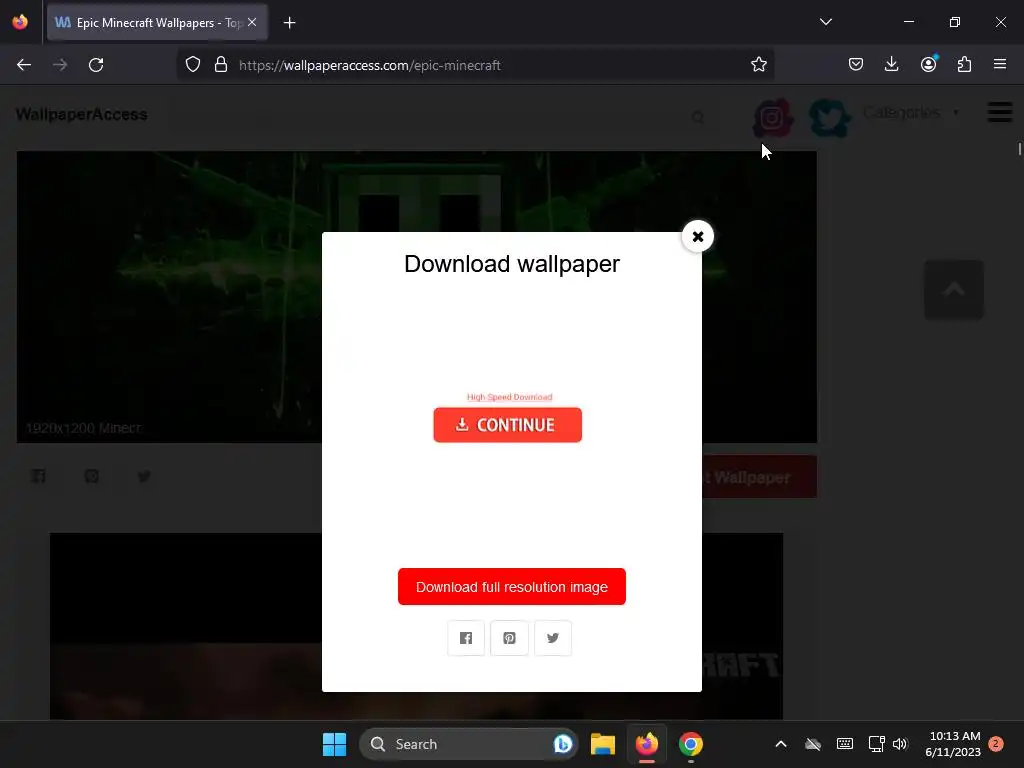Open the site Twitter bird icon

829,118
